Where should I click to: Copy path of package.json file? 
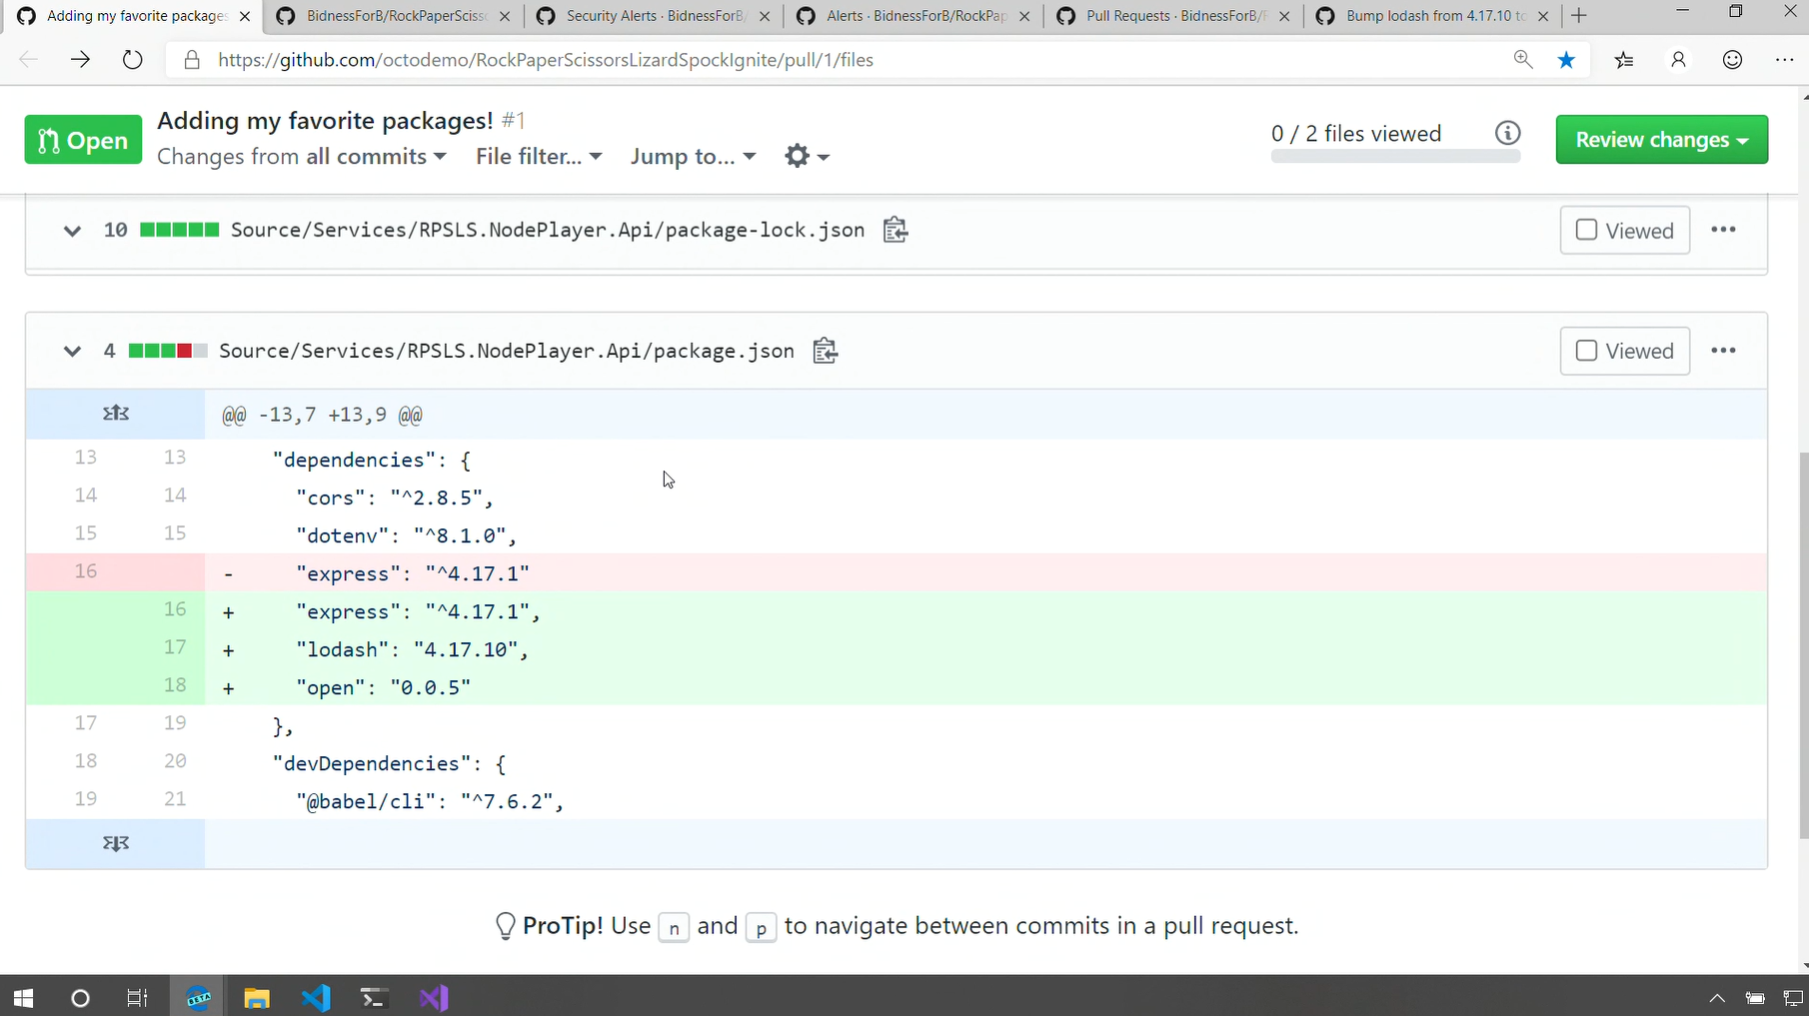pyautogui.click(x=825, y=351)
